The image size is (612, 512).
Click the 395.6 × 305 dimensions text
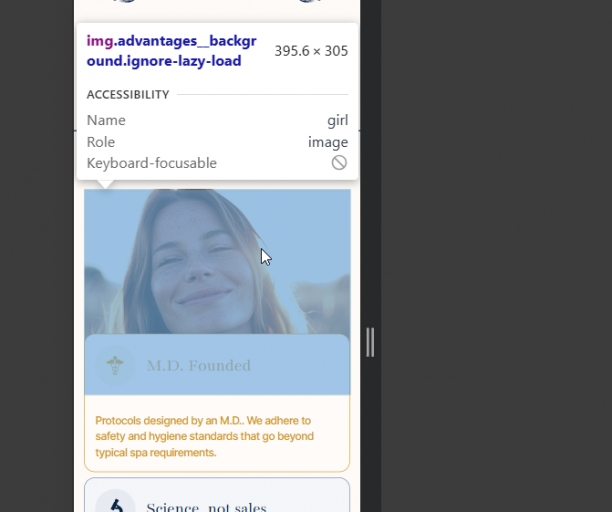(311, 51)
